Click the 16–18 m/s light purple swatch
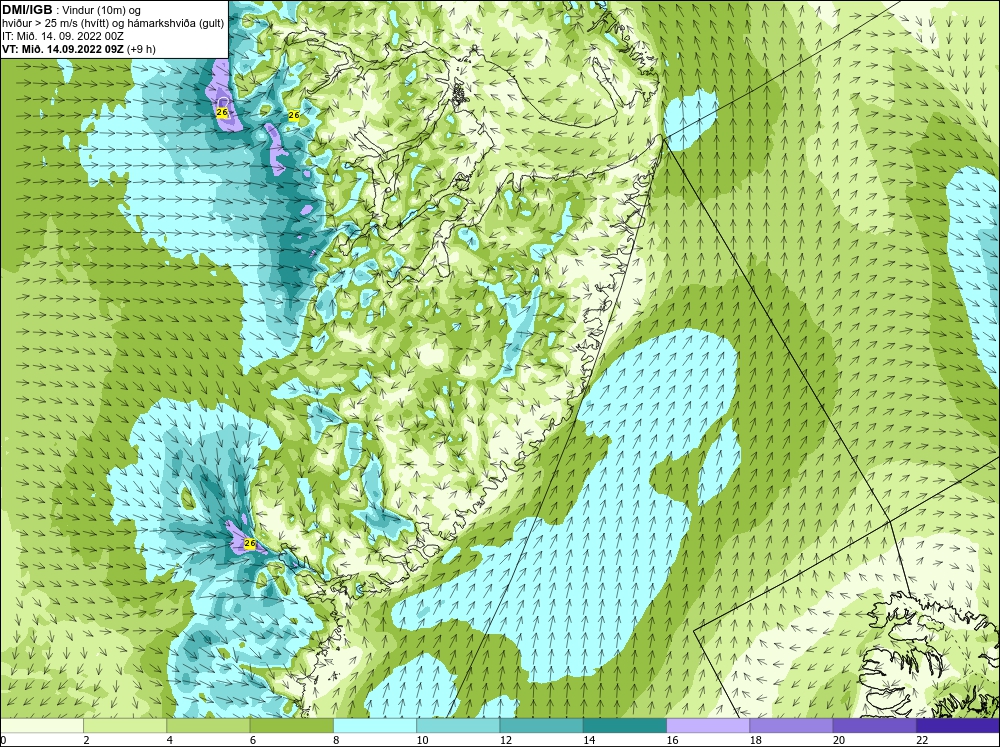The image size is (1000, 747). (708, 726)
